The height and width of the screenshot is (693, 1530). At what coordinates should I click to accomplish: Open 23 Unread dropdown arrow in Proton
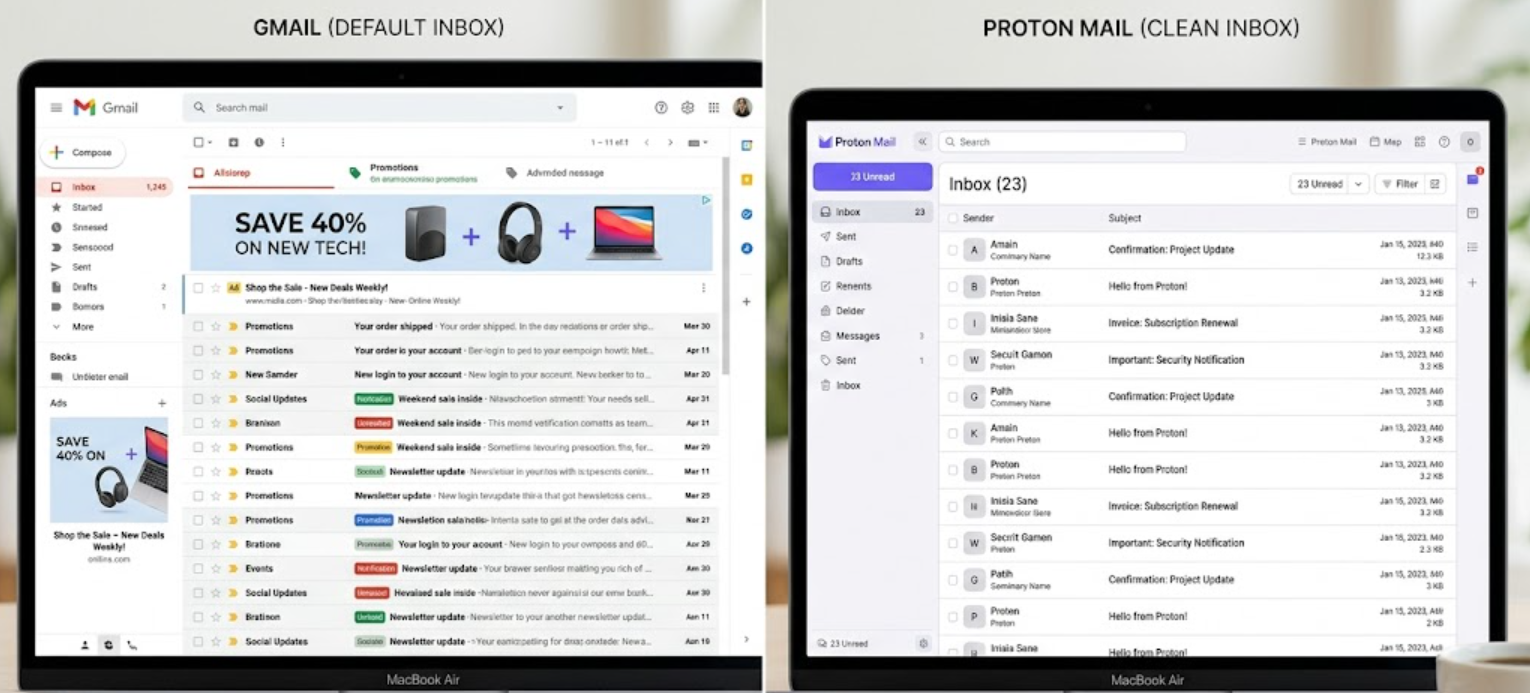(x=1358, y=184)
